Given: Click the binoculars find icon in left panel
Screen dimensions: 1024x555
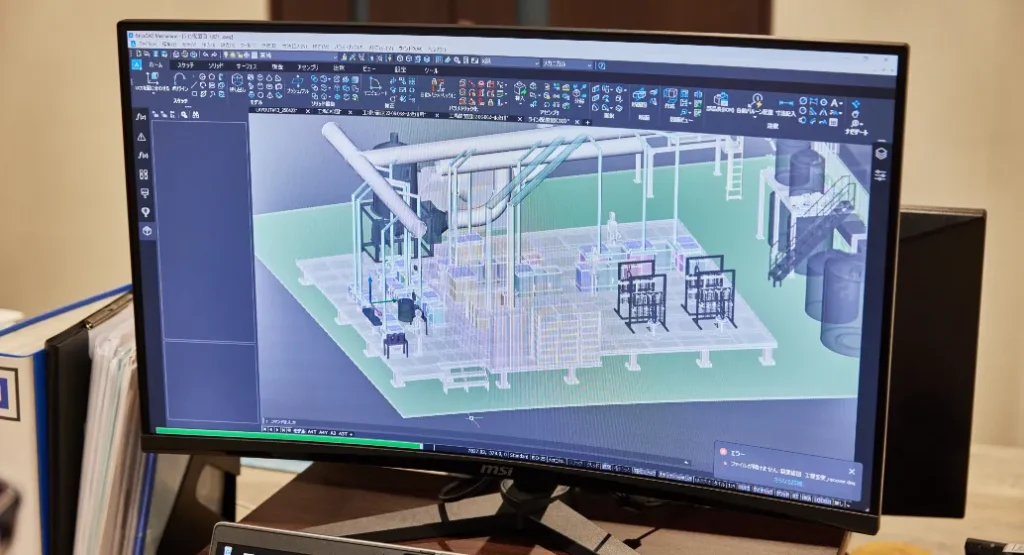Looking at the screenshot, I should (195, 114).
